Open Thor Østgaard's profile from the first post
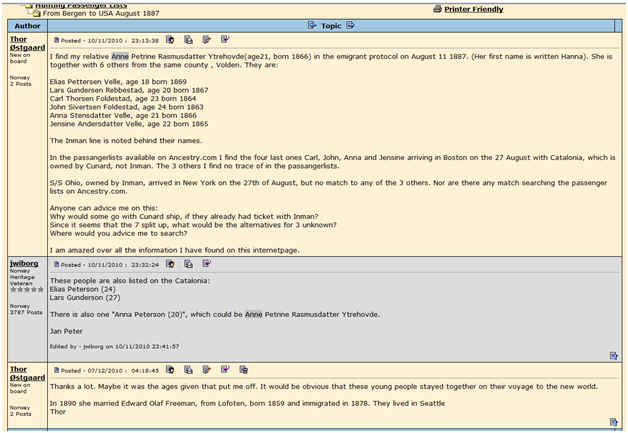This screenshot has height=433, width=628. point(27,44)
